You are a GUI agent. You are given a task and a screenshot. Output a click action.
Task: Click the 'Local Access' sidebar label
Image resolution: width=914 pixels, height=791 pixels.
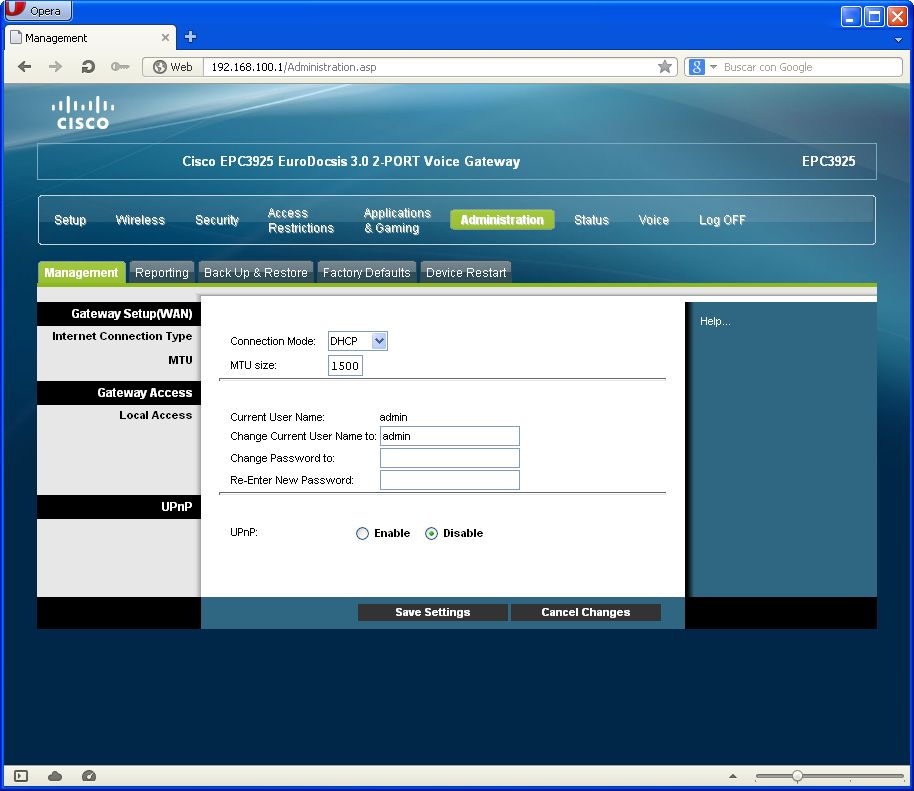[156, 415]
